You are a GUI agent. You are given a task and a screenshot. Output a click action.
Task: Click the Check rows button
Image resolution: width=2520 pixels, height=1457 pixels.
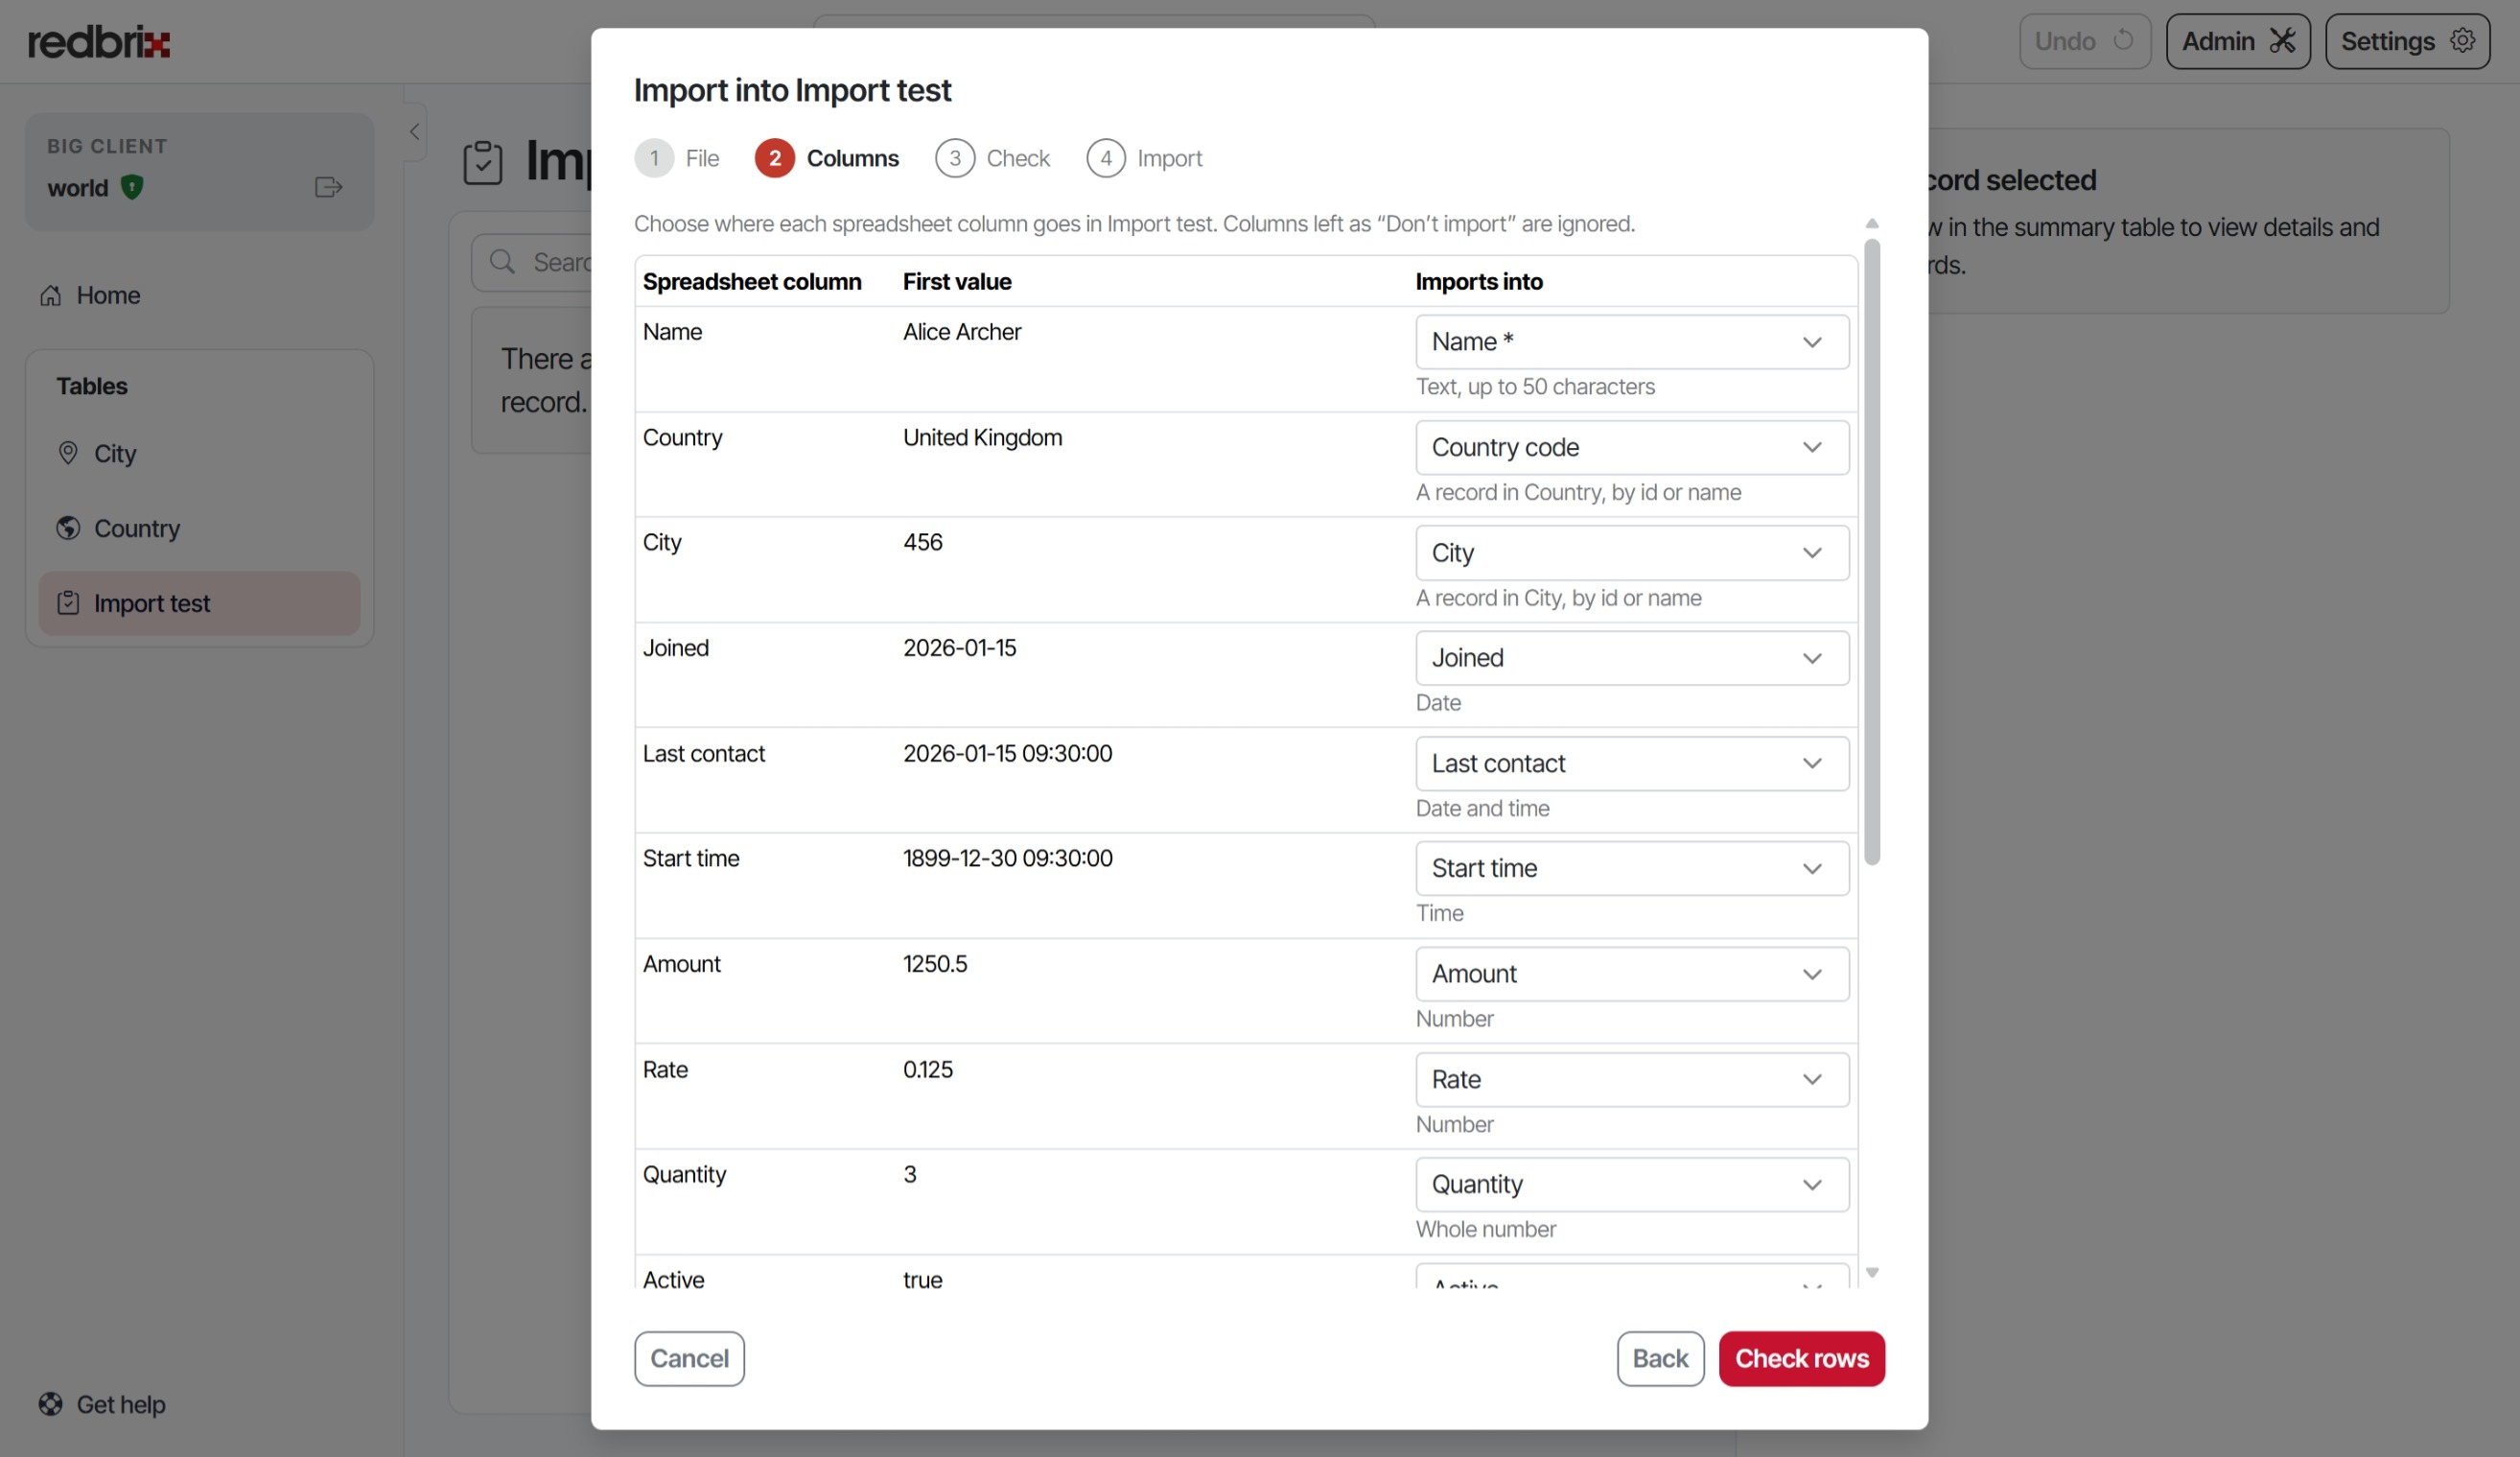tap(1802, 1358)
